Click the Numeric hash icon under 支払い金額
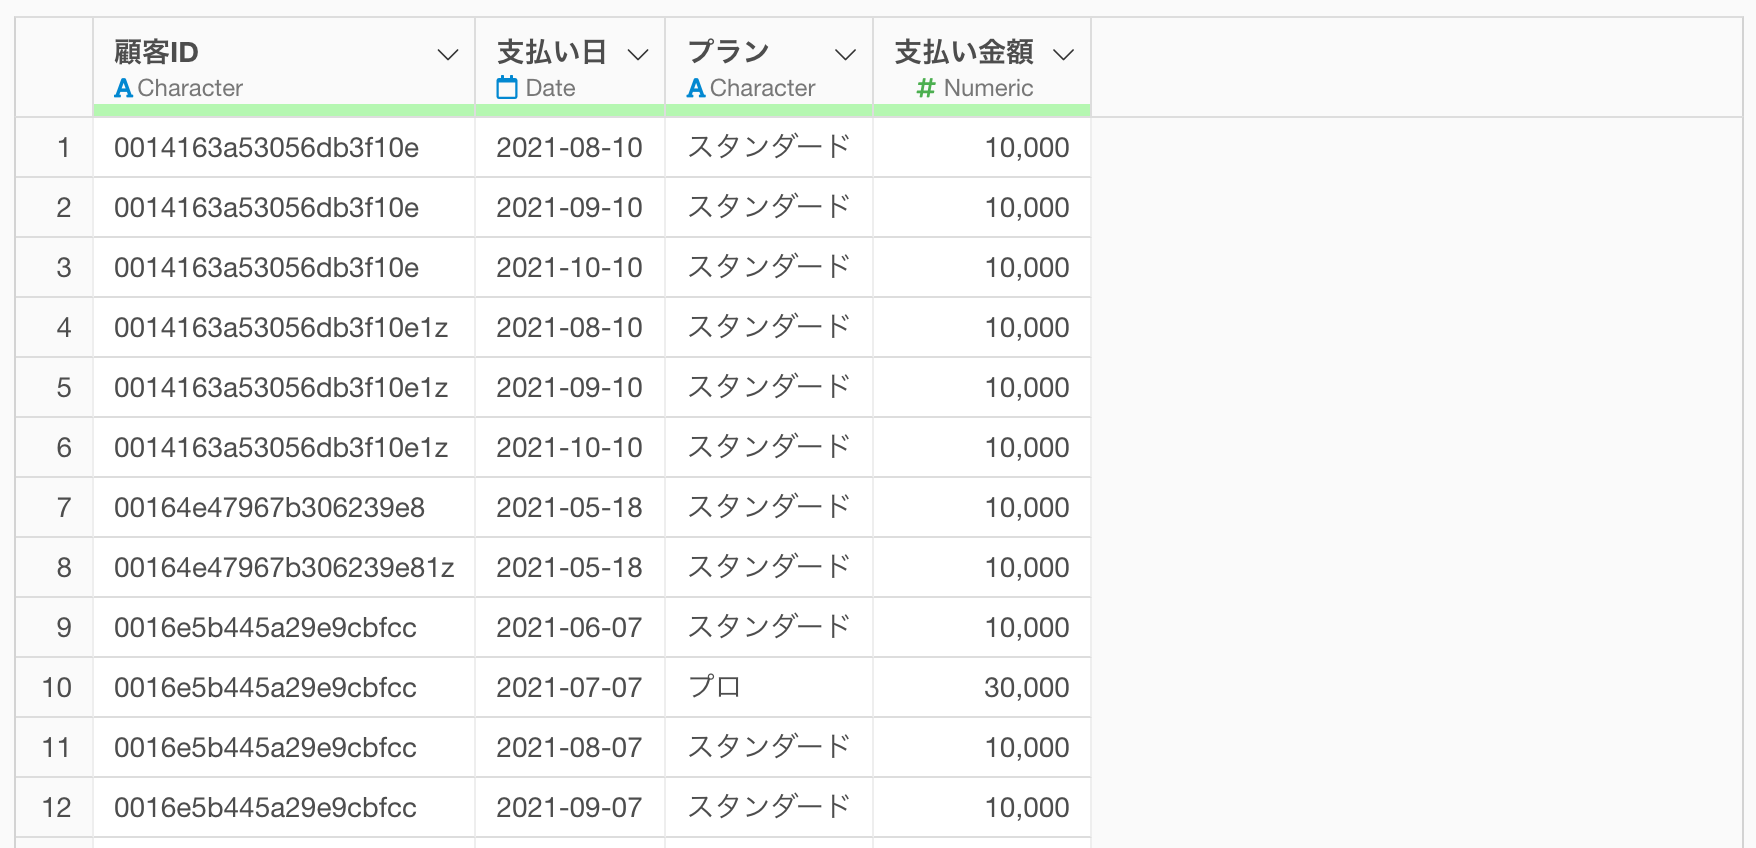The width and height of the screenshot is (1756, 848). click(926, 88)
